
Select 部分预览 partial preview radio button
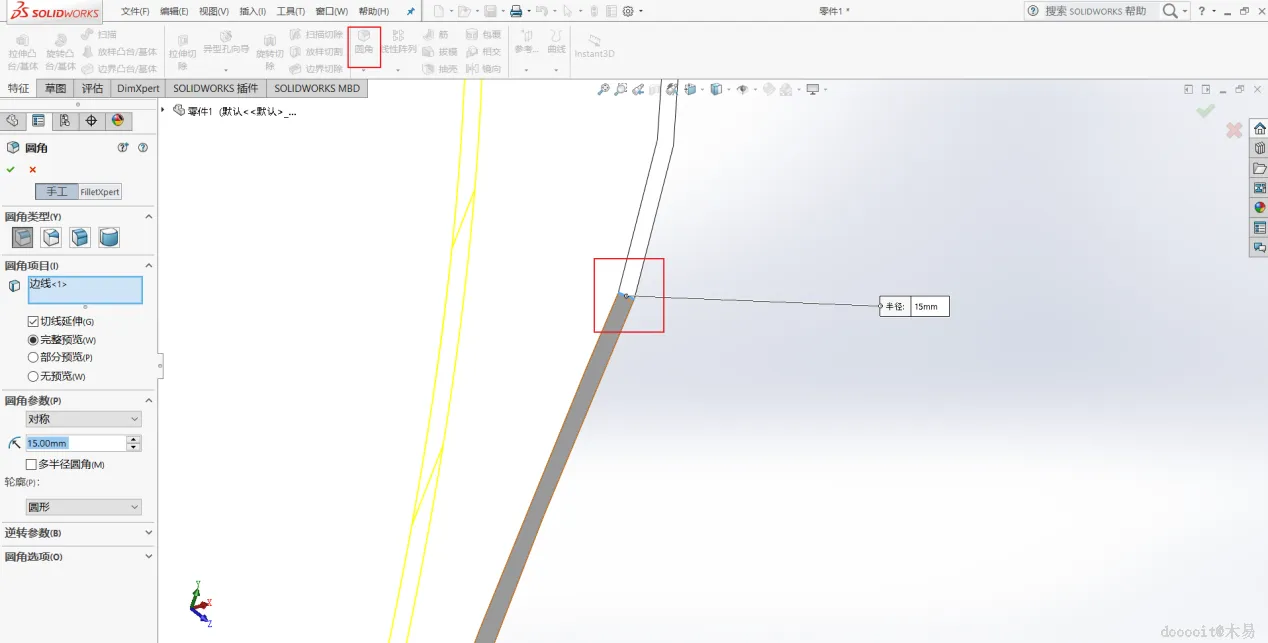[33, 357]
